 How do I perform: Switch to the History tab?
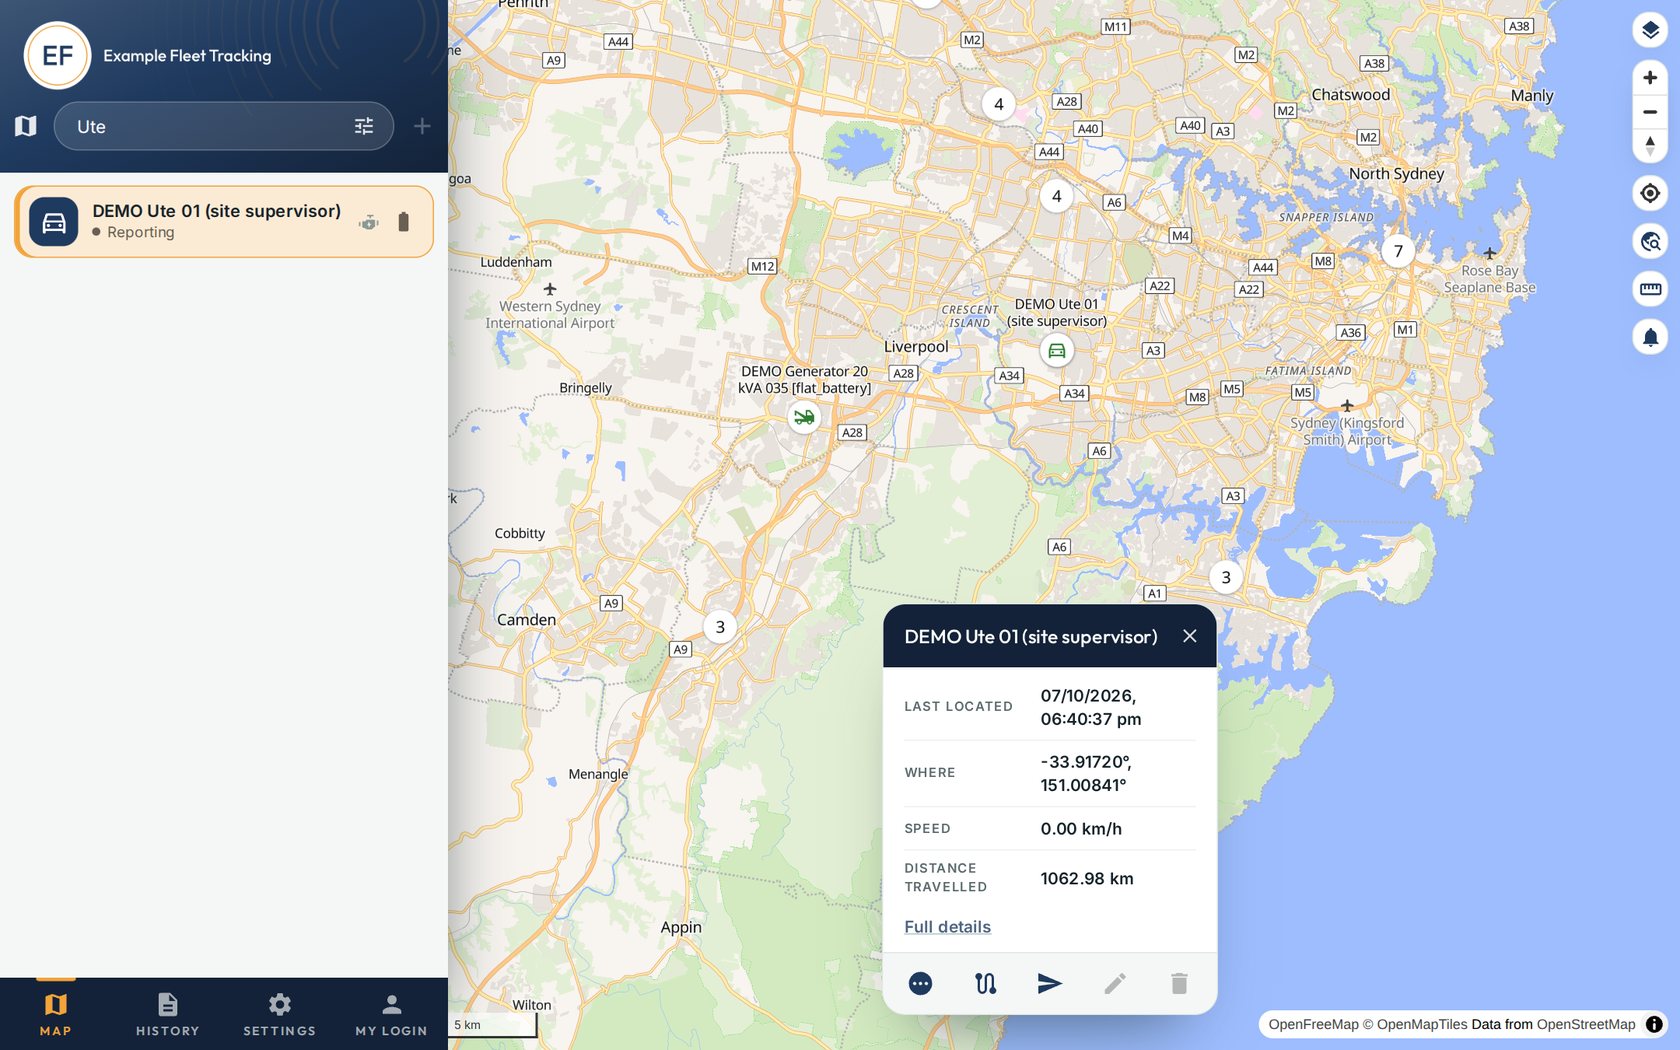[168, 1014]
